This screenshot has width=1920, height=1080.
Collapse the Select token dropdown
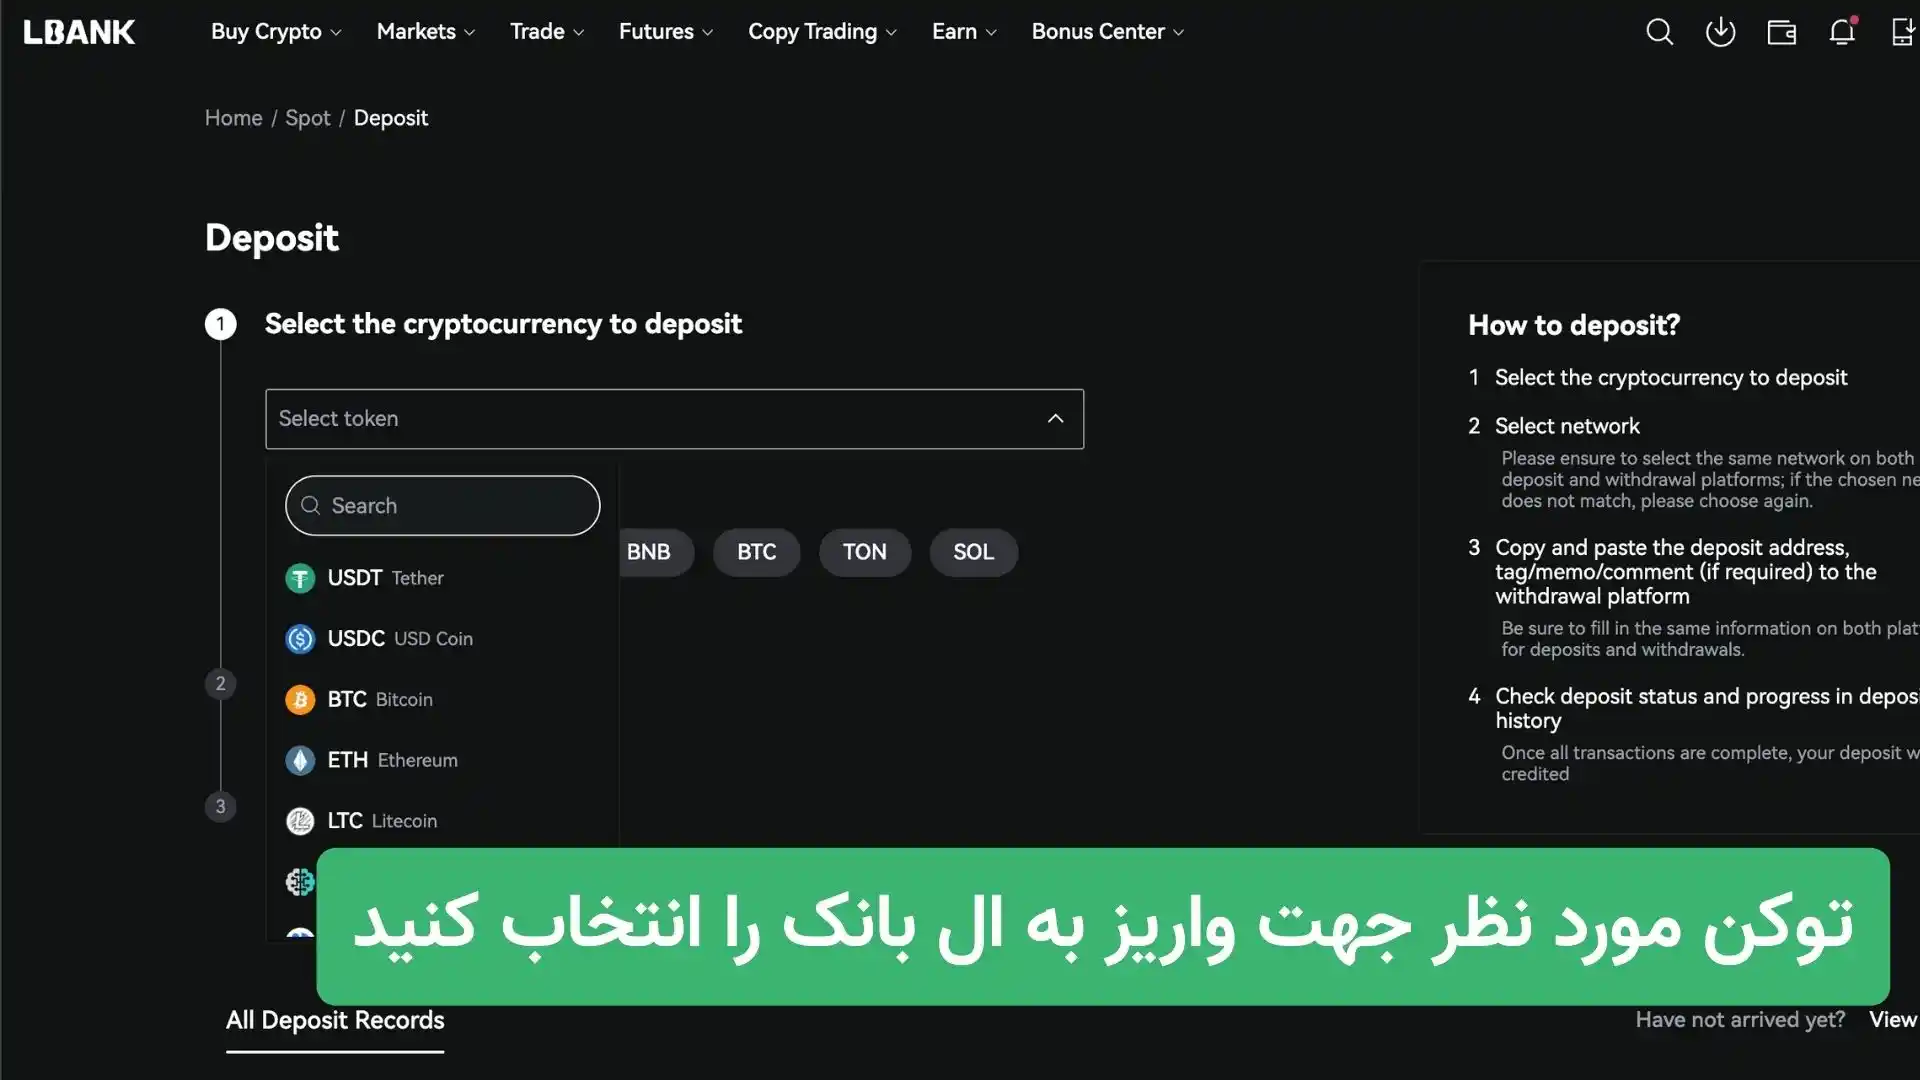(1055, 419)
